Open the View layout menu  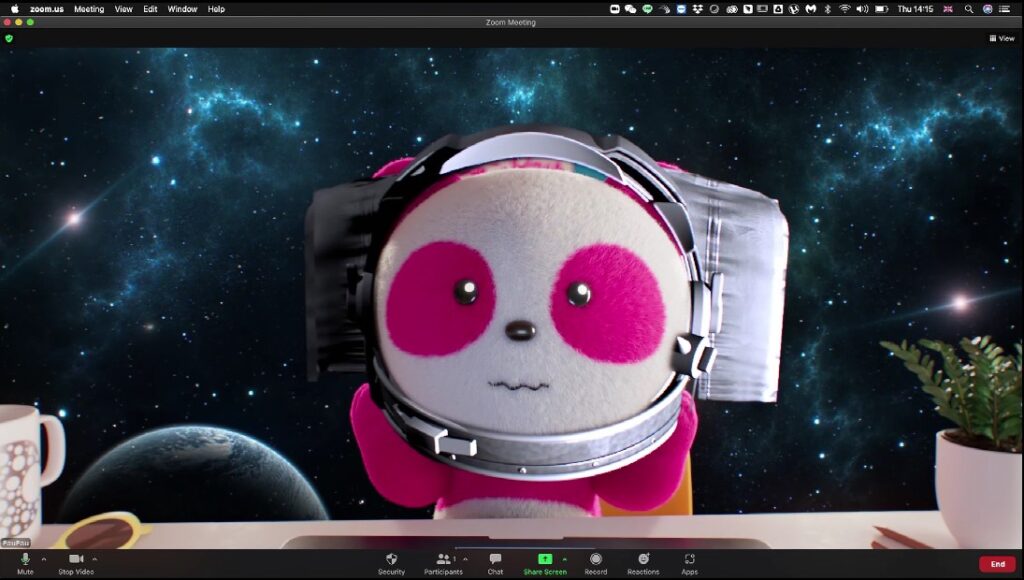point(1002,39)
